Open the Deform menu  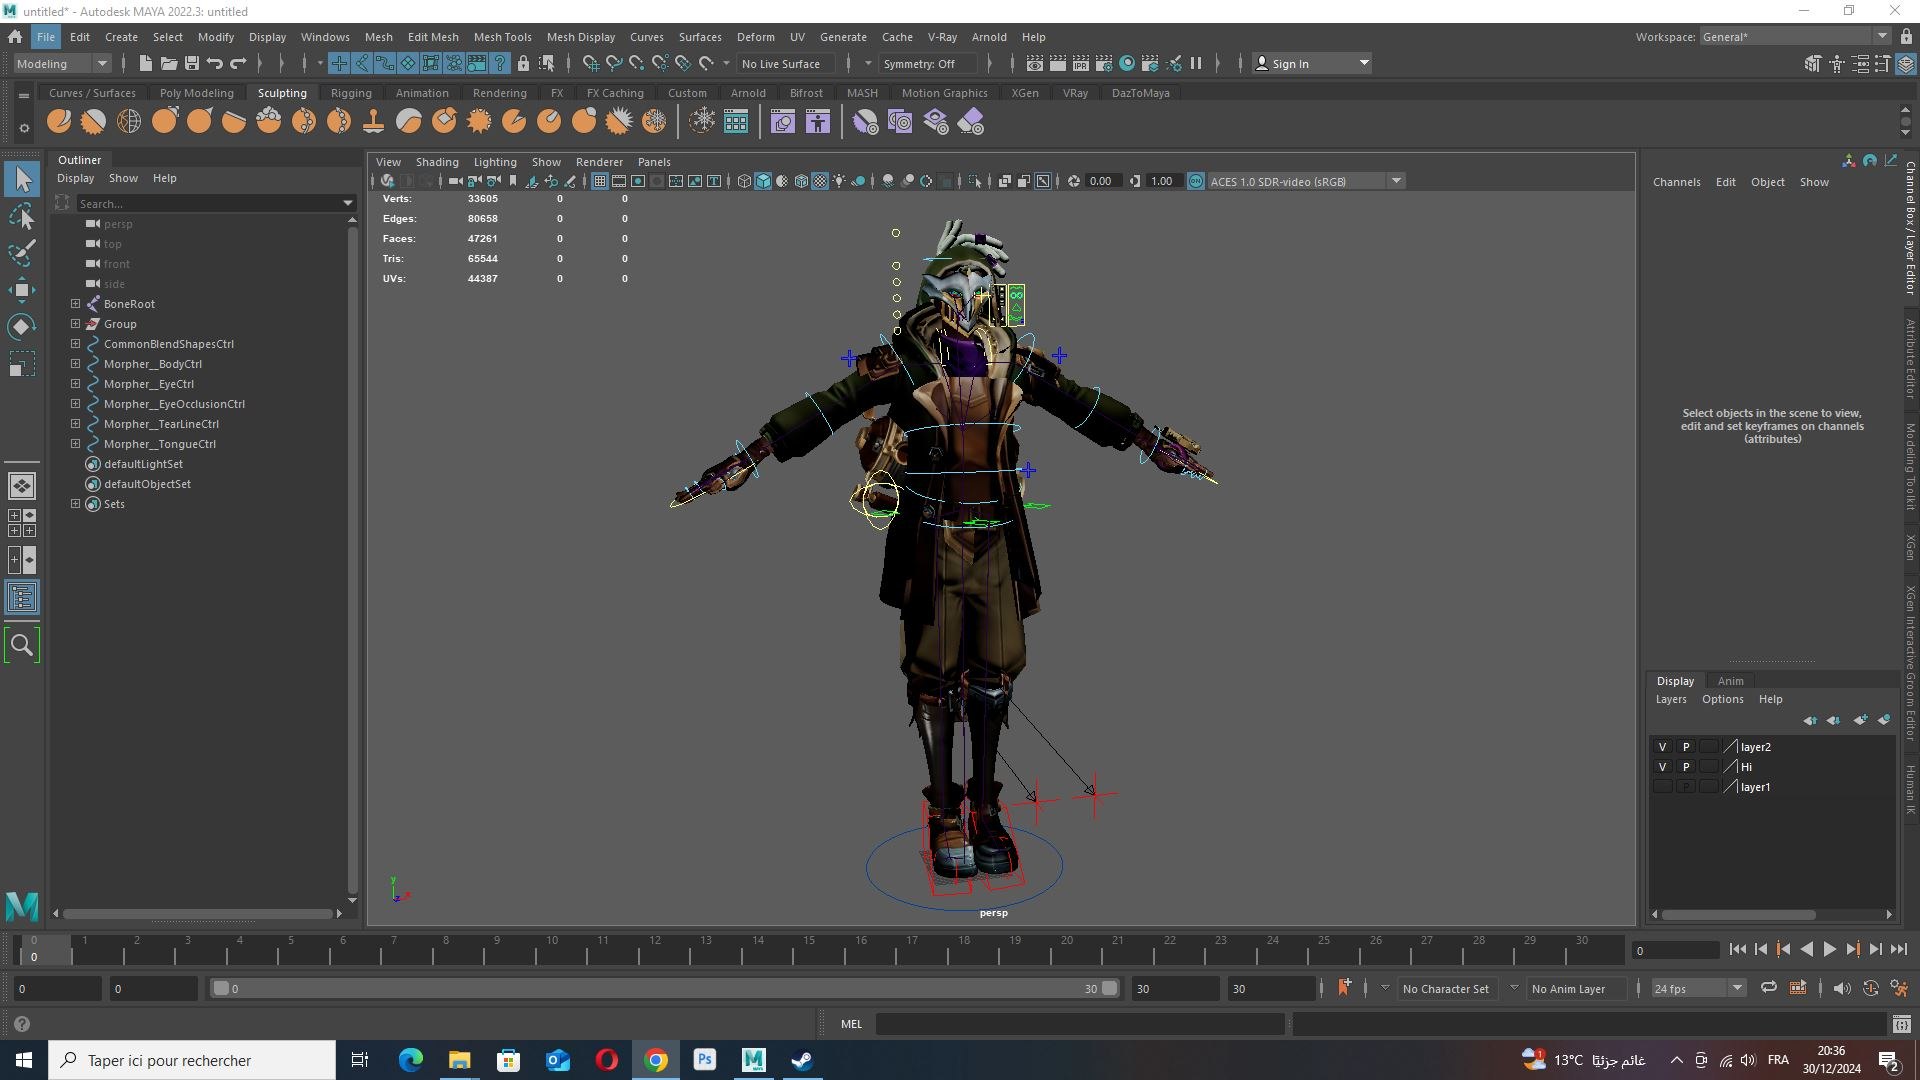[x=755, y=37]
